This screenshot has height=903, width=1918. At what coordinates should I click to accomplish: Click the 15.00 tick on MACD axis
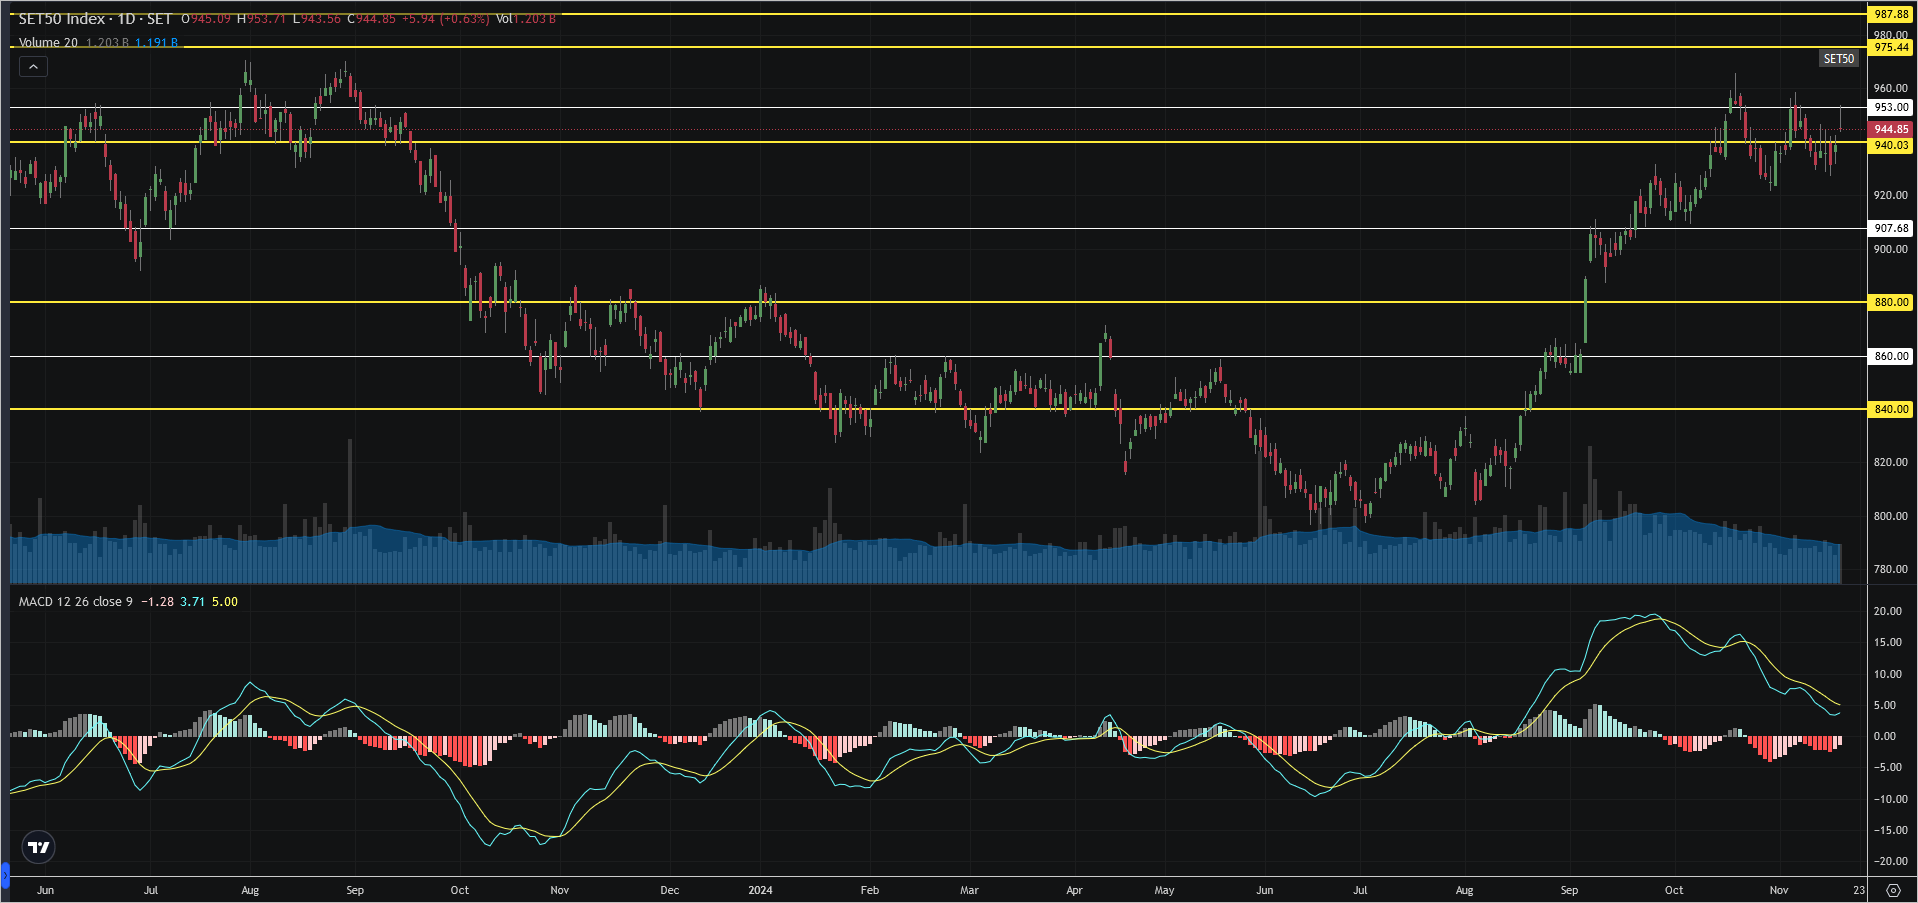(x=1887, y=642)
